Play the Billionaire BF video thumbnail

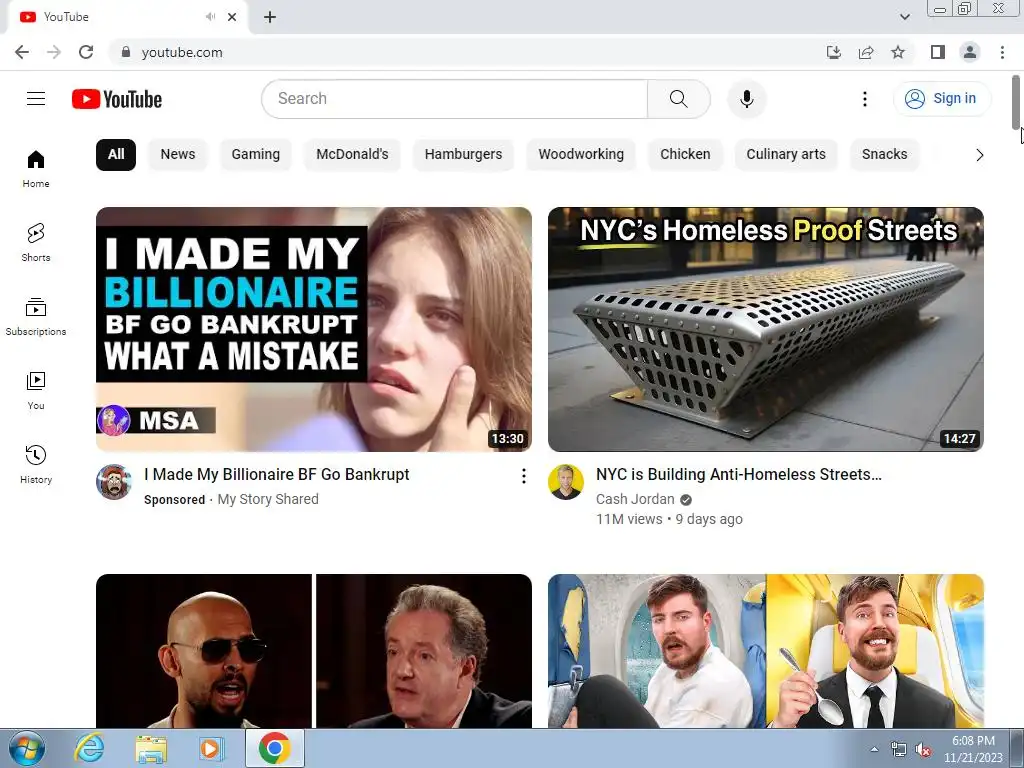coord(313,329)
